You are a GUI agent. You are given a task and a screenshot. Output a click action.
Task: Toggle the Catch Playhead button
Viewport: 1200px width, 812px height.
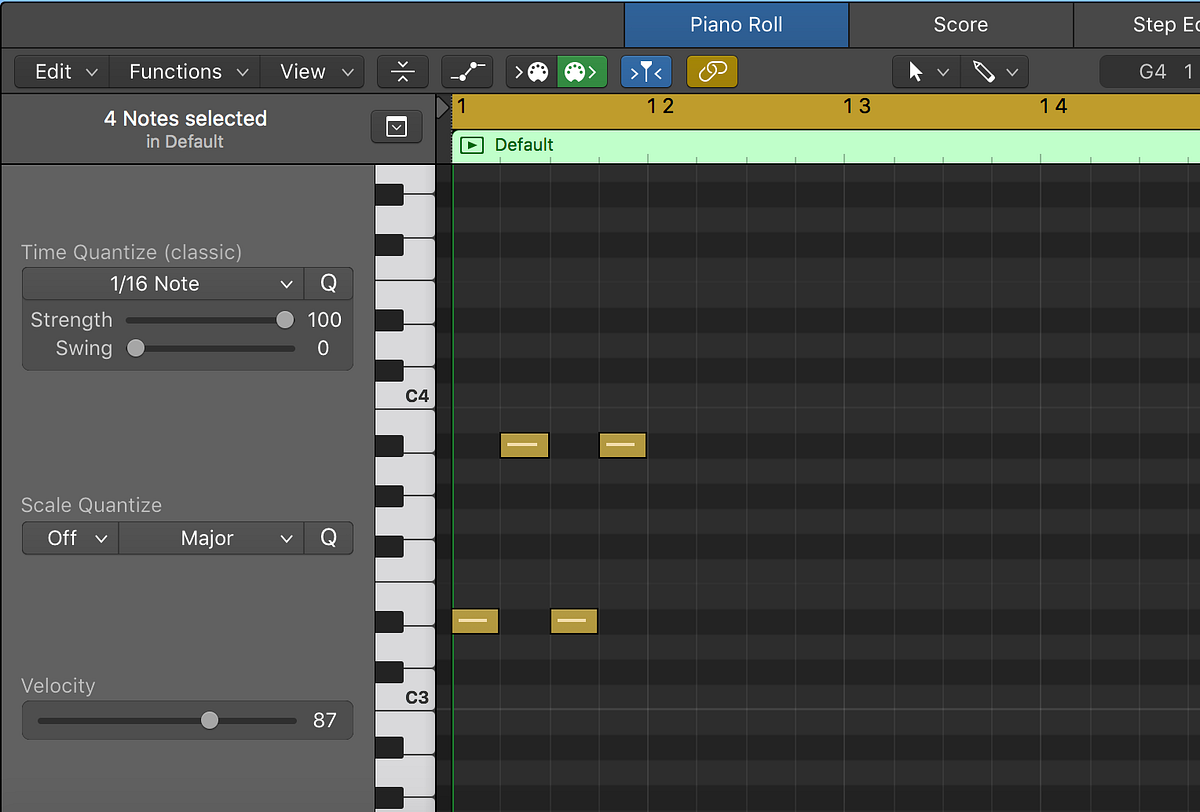pos(646,72)
